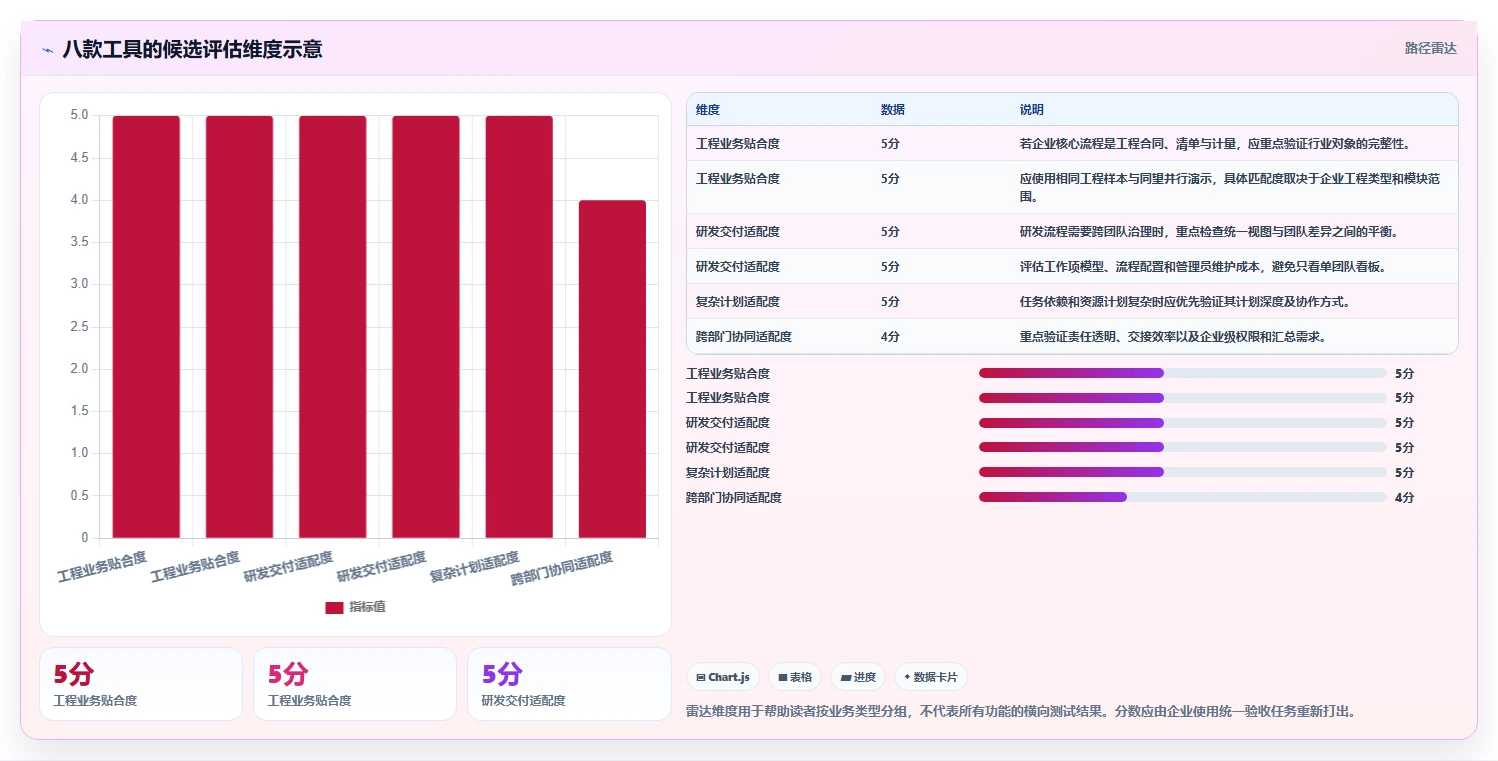
Task: Click the Chart.js chip
Action: pos(723,677)
